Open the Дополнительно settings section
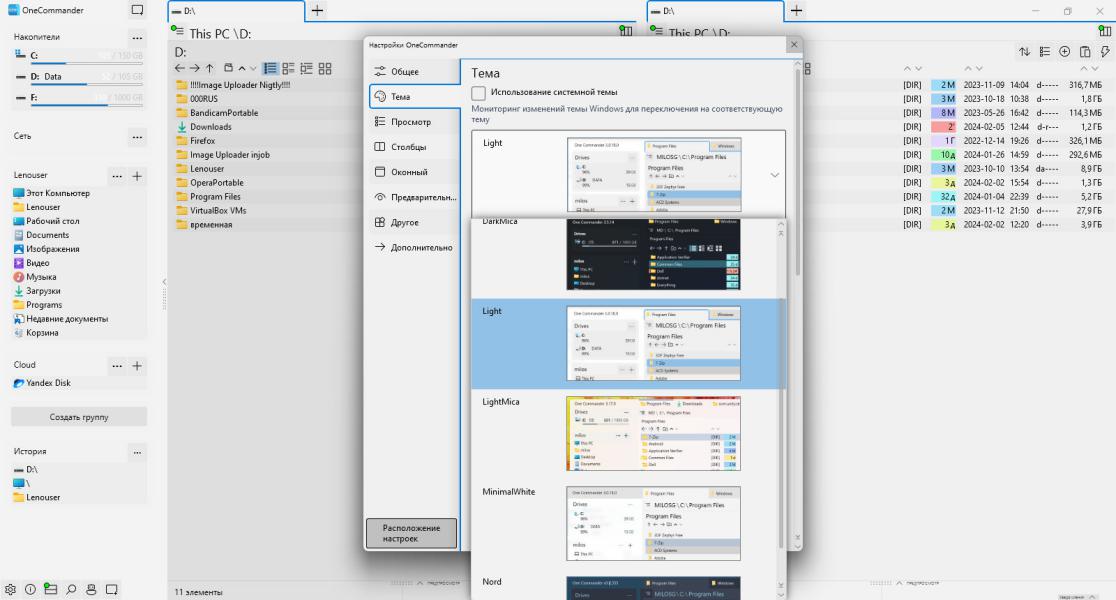This screenshot has width=1116, height=600. (x=414, y=248)
